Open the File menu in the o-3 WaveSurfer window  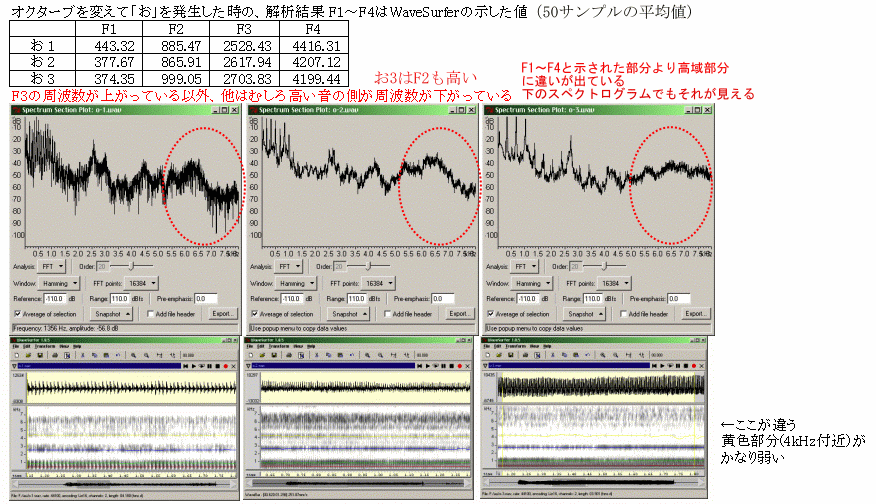pos(487,345)
